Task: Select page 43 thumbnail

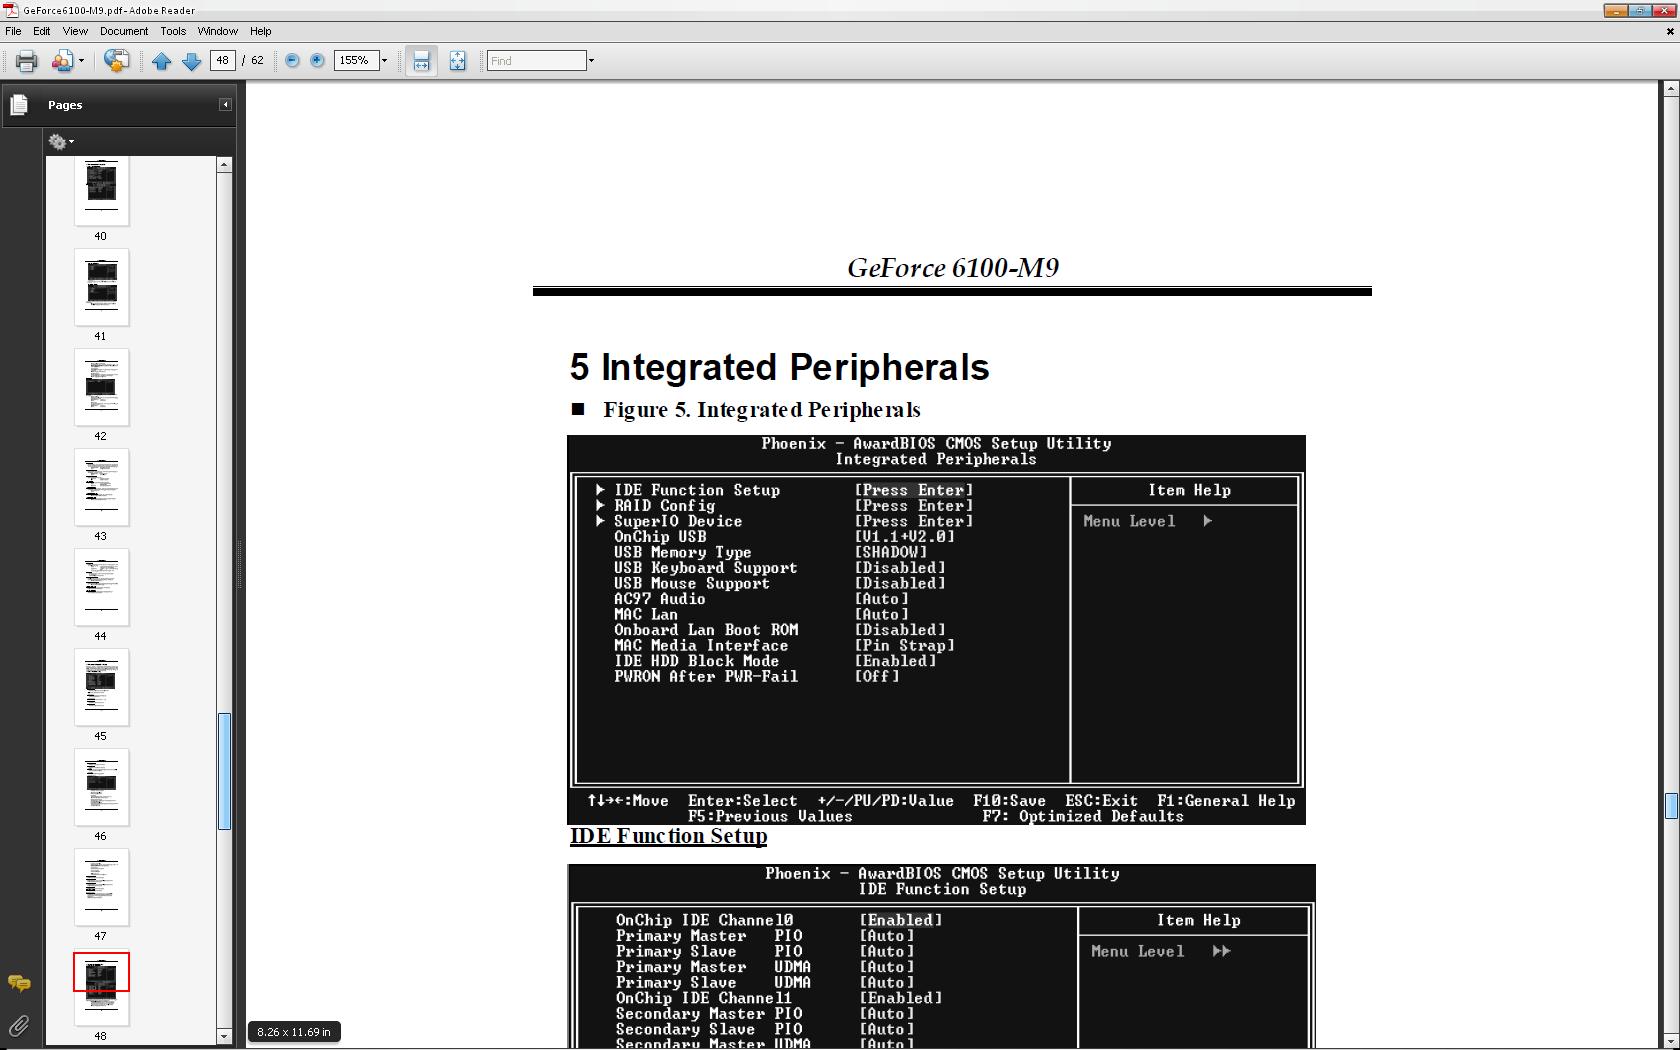Action: tap(102, 487)
